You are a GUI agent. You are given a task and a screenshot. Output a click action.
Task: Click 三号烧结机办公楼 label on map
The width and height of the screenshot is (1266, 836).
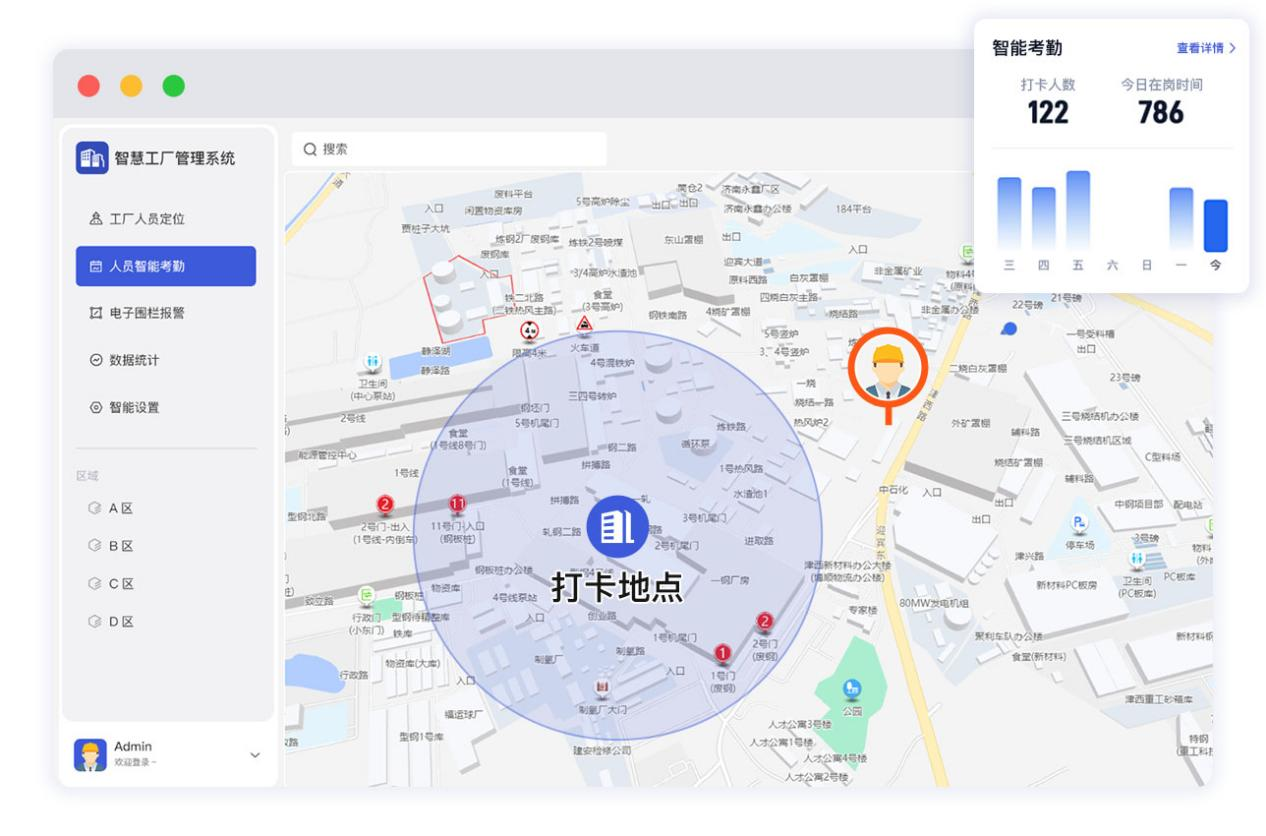tap(1099, 415)
